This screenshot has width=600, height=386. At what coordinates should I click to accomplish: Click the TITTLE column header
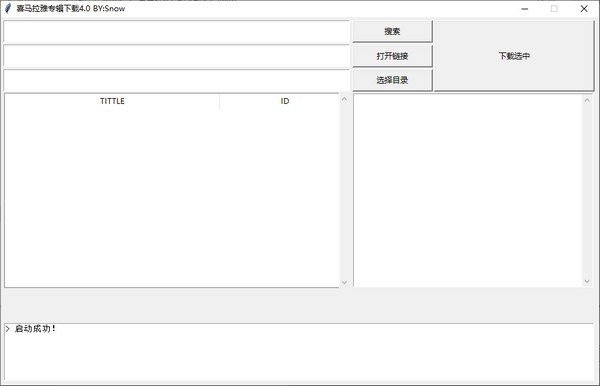click(x=112, y=101)
